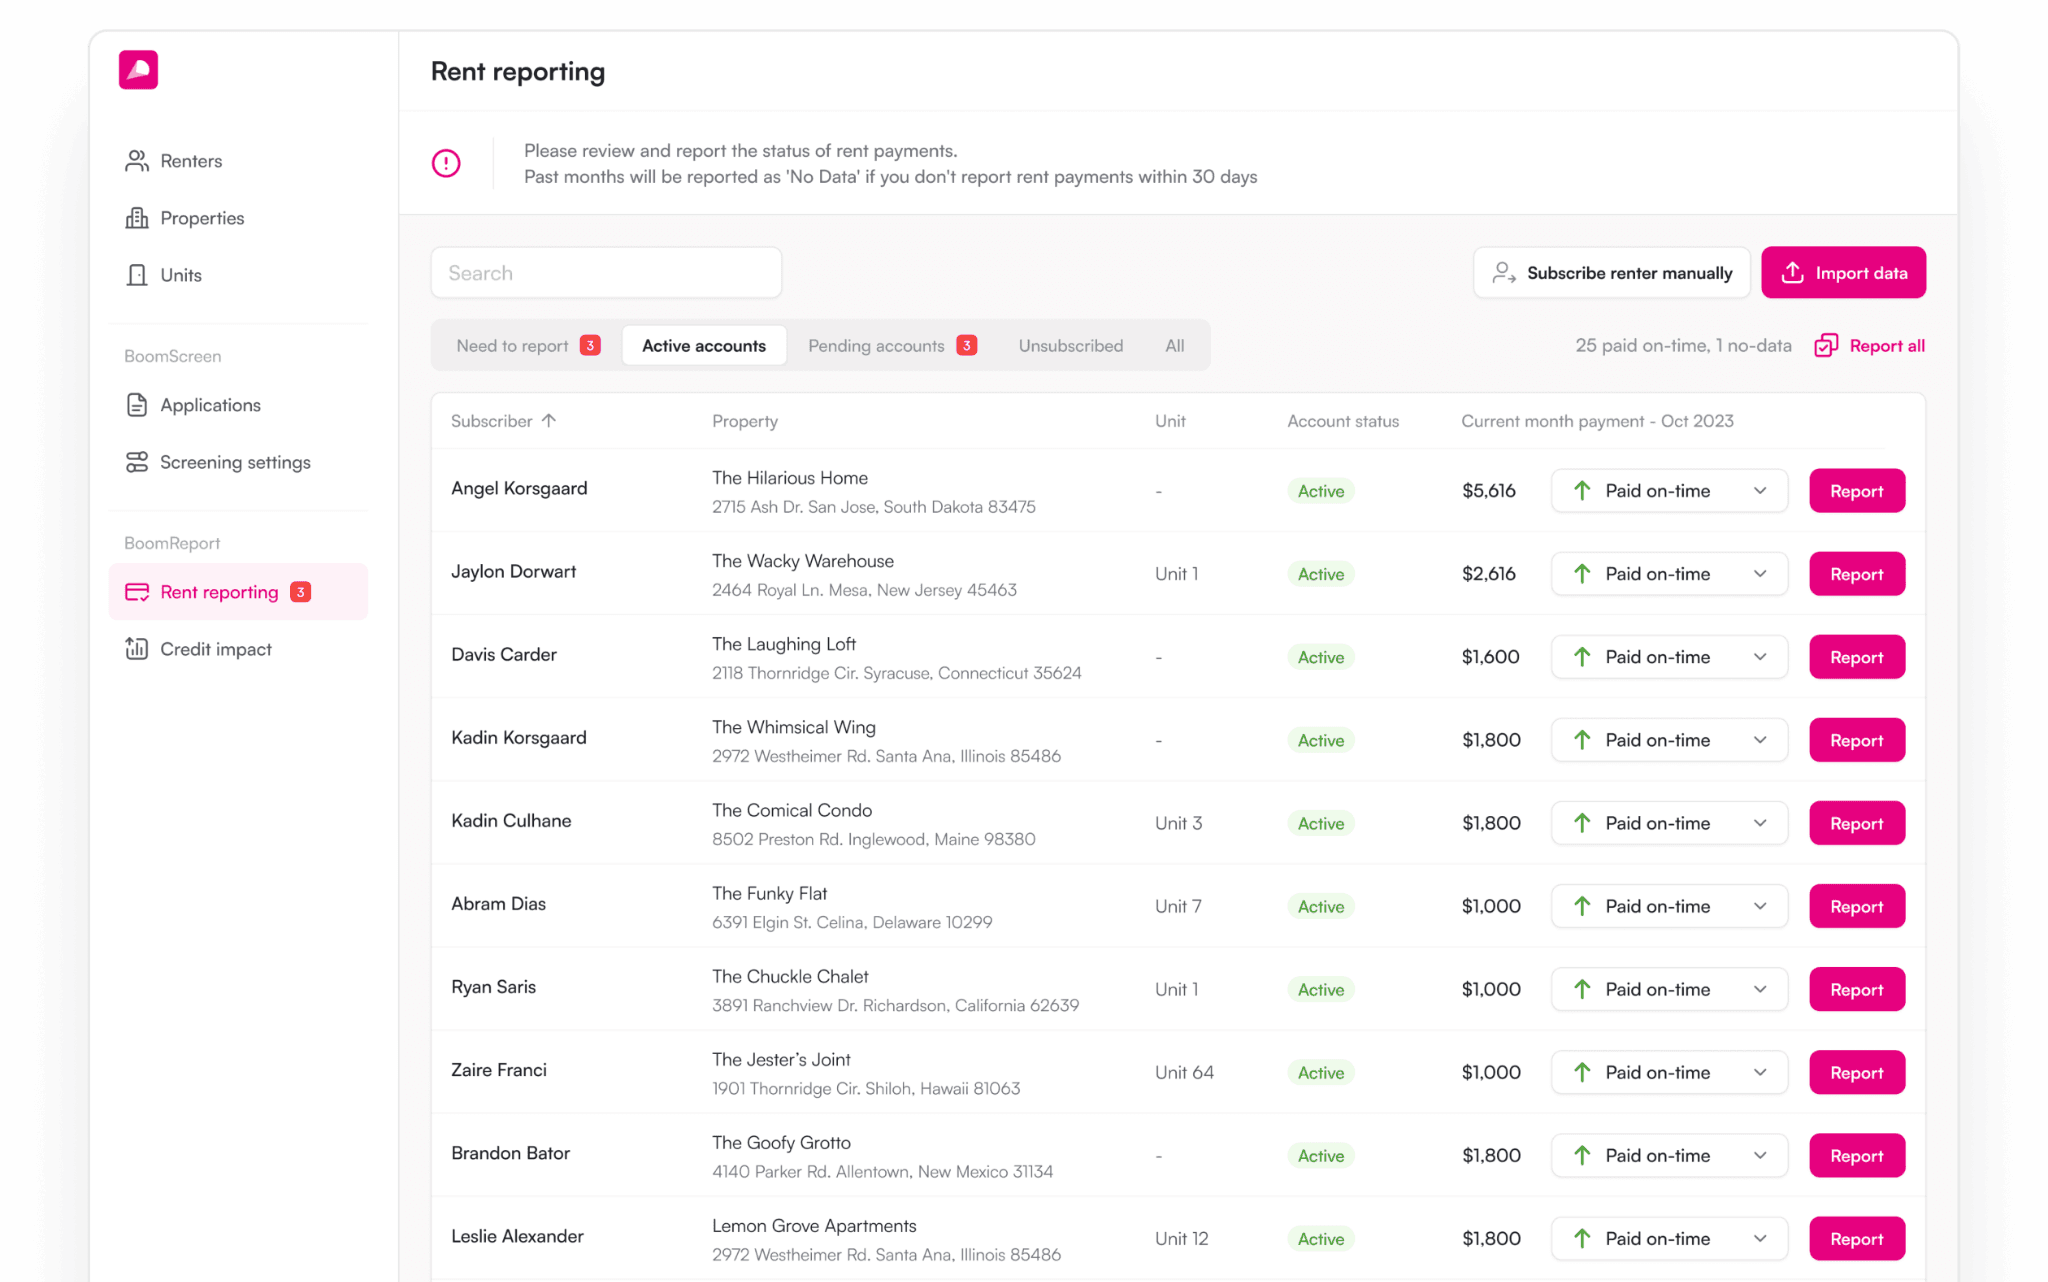Open Screening settings
2048x1282 pixels.
click(234, 462)
